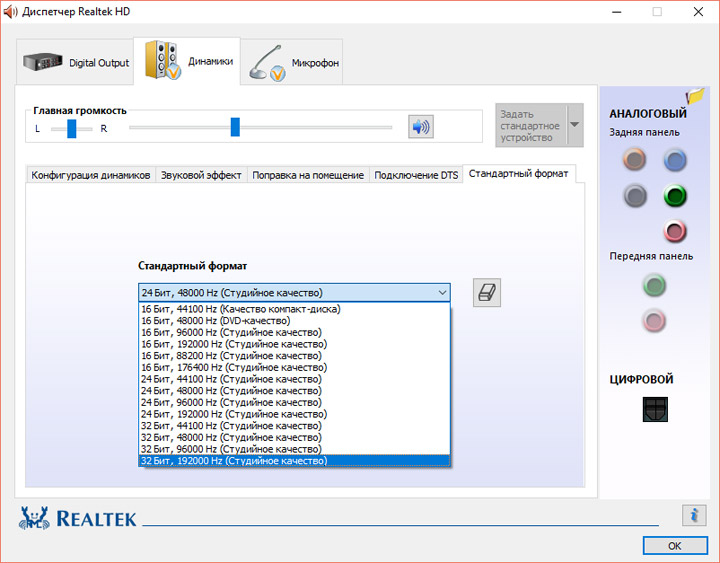The image size is (720, 563).
Task: Click Задать стандартное устройство button
Action: coord(531,125)
